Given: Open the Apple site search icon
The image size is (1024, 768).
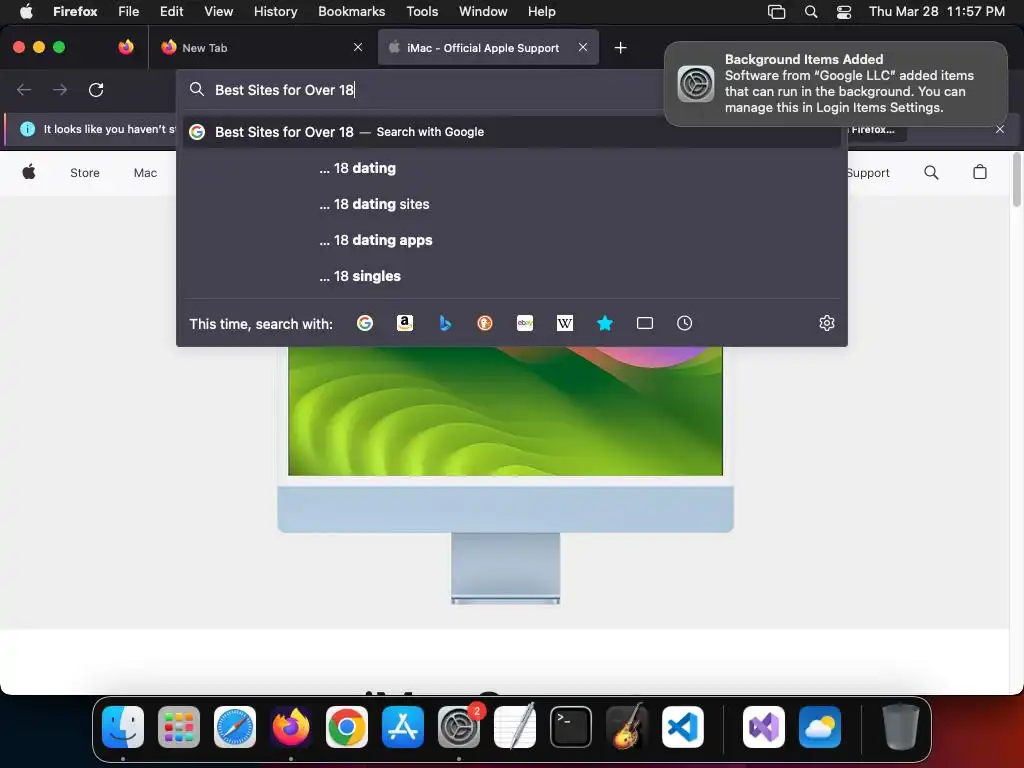Looking at the screenshot, I should [x=931, y=172].
